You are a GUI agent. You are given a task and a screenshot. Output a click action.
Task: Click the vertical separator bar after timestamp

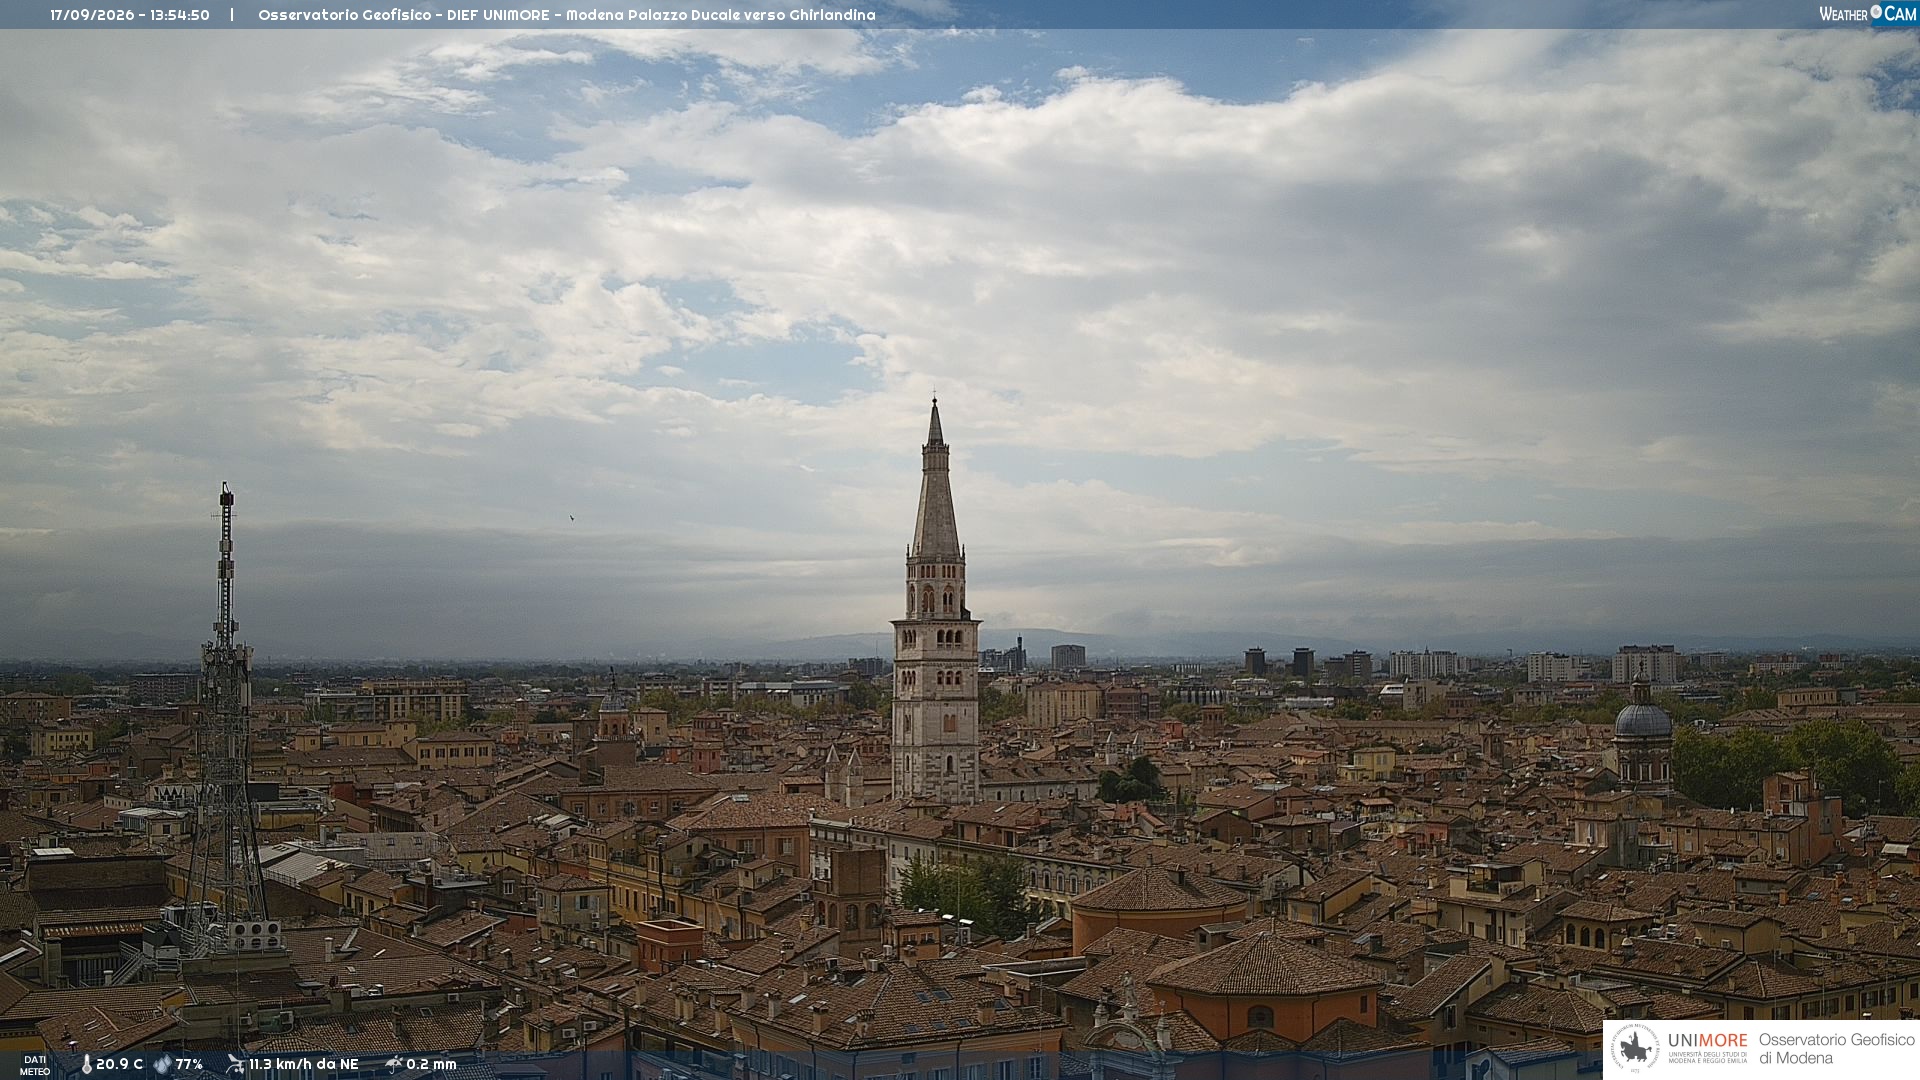point(232,15)
